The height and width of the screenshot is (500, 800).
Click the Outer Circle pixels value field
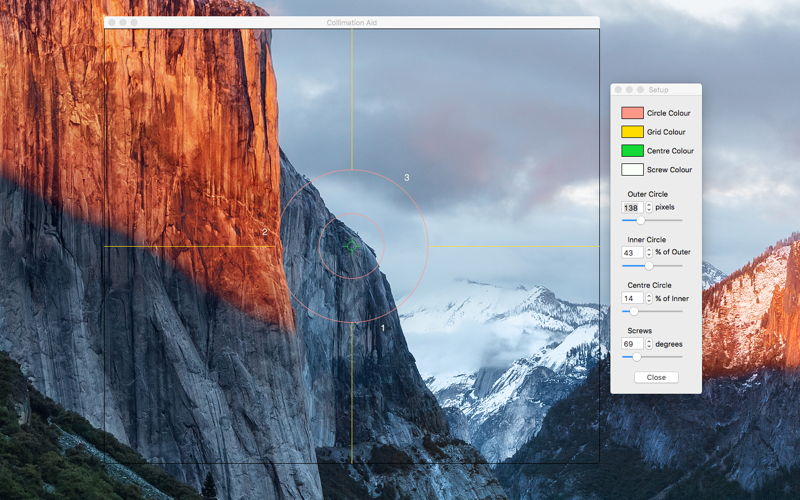(x=632, y=207)
